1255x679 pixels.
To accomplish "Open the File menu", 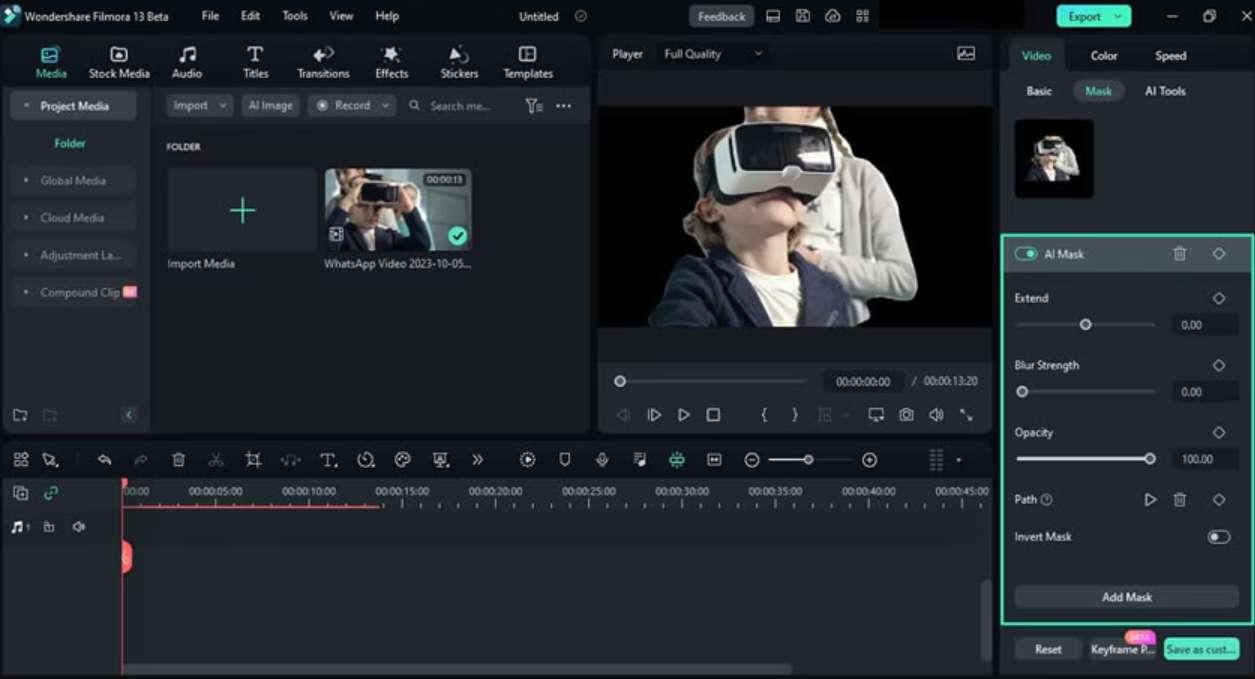I will pos(210,16).
